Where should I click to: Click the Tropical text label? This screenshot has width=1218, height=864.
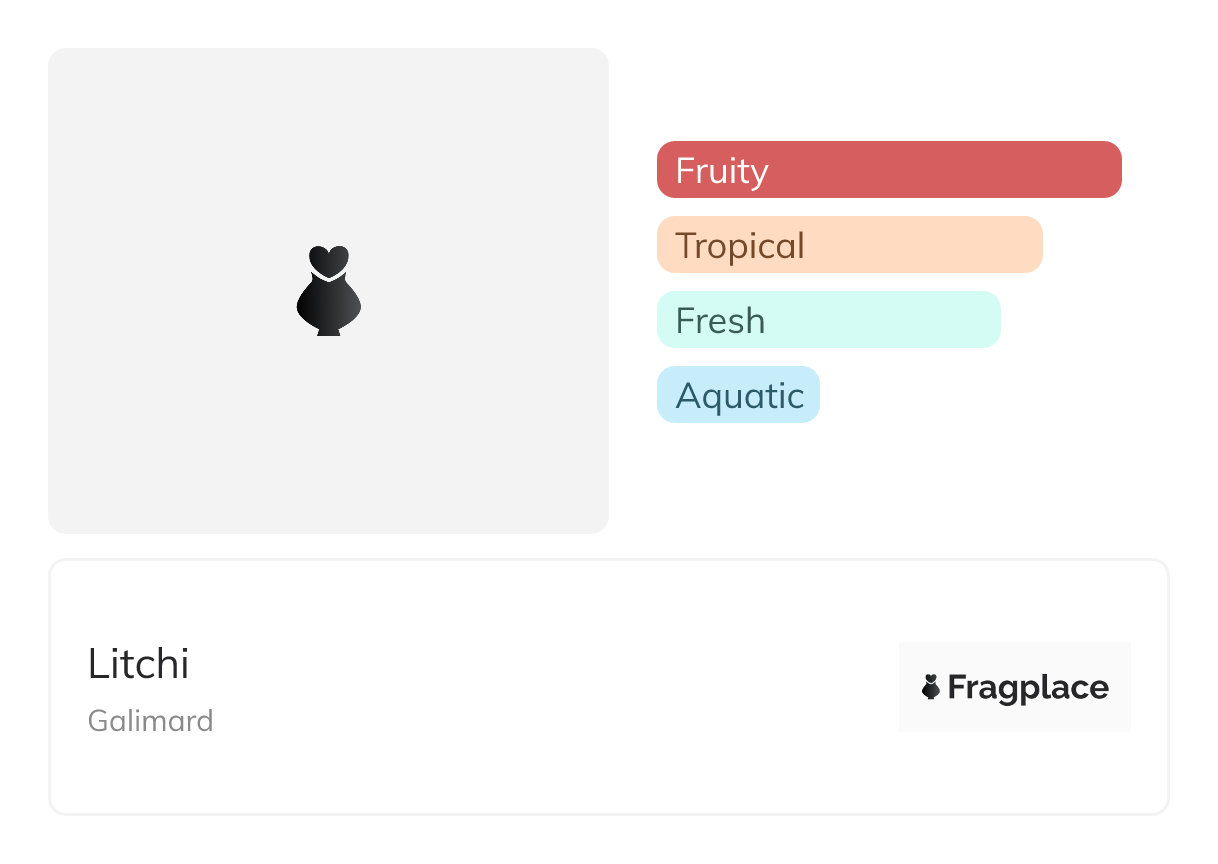[740, 246]
